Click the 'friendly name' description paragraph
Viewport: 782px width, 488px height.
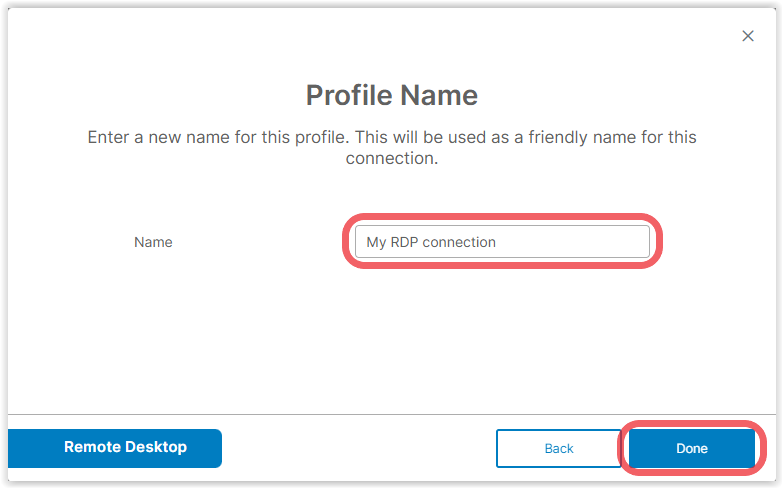[391, 147]
